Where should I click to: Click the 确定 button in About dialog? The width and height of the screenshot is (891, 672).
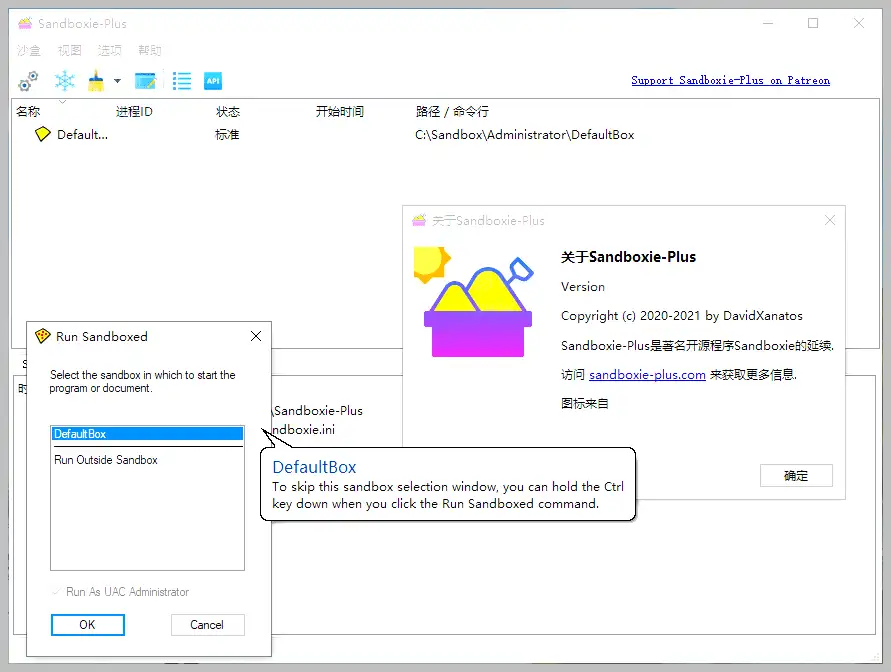[x=795, y=475]
